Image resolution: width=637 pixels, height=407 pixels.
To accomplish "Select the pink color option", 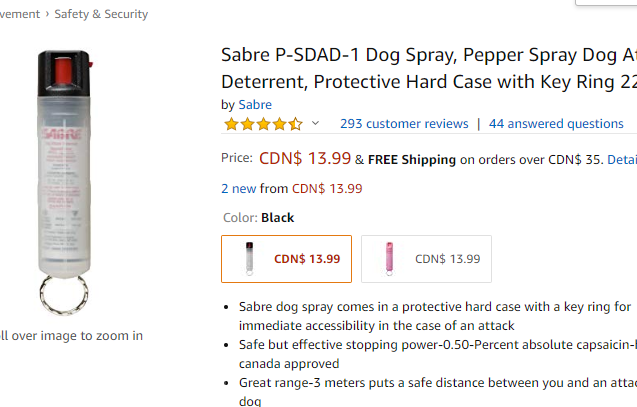I will click(x=426, y=259).
